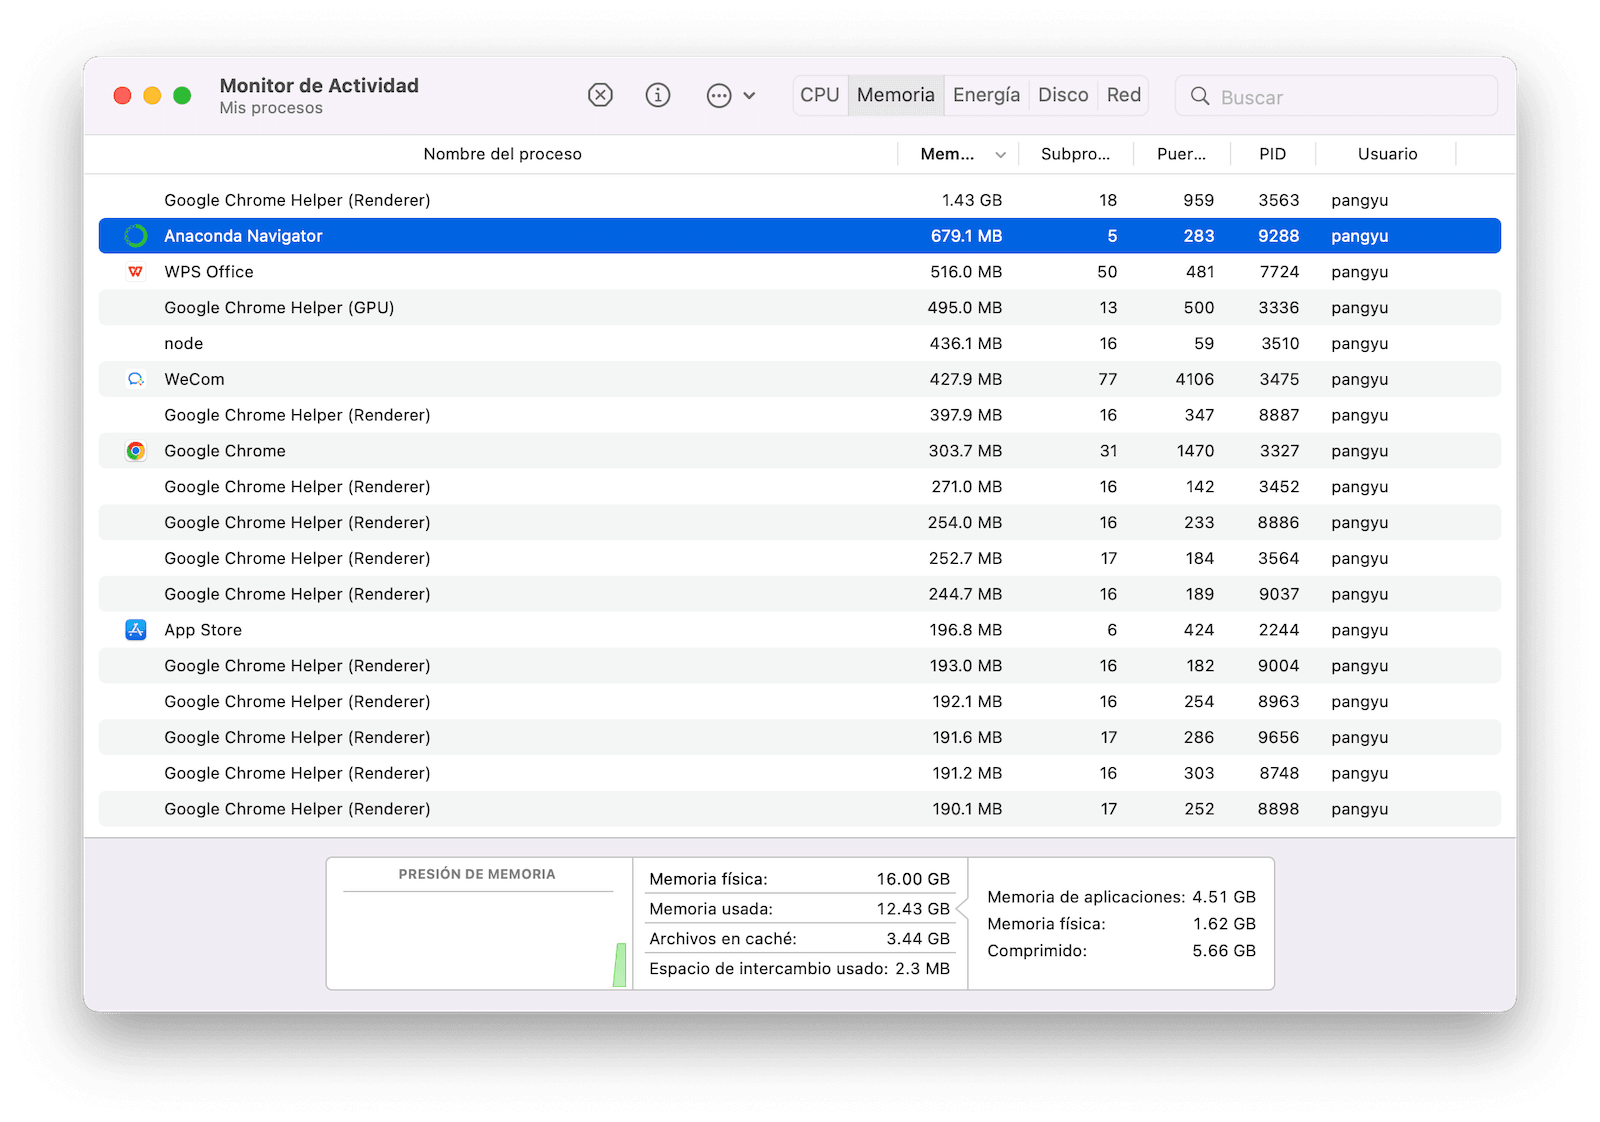Open process info with the i icon
1600x1122 pixels.
click(x=657, y=95)
